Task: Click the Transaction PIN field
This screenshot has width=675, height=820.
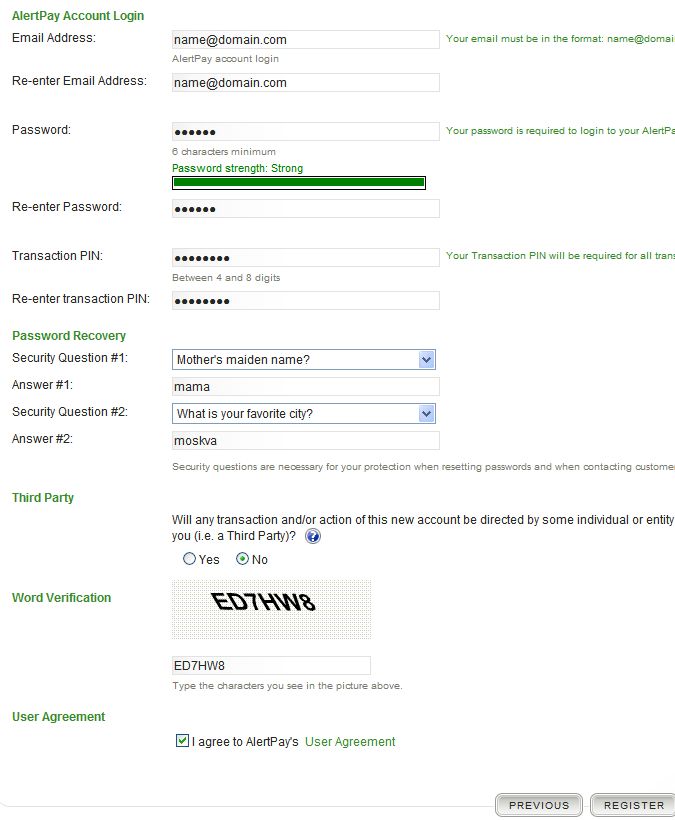Action: 305,257
